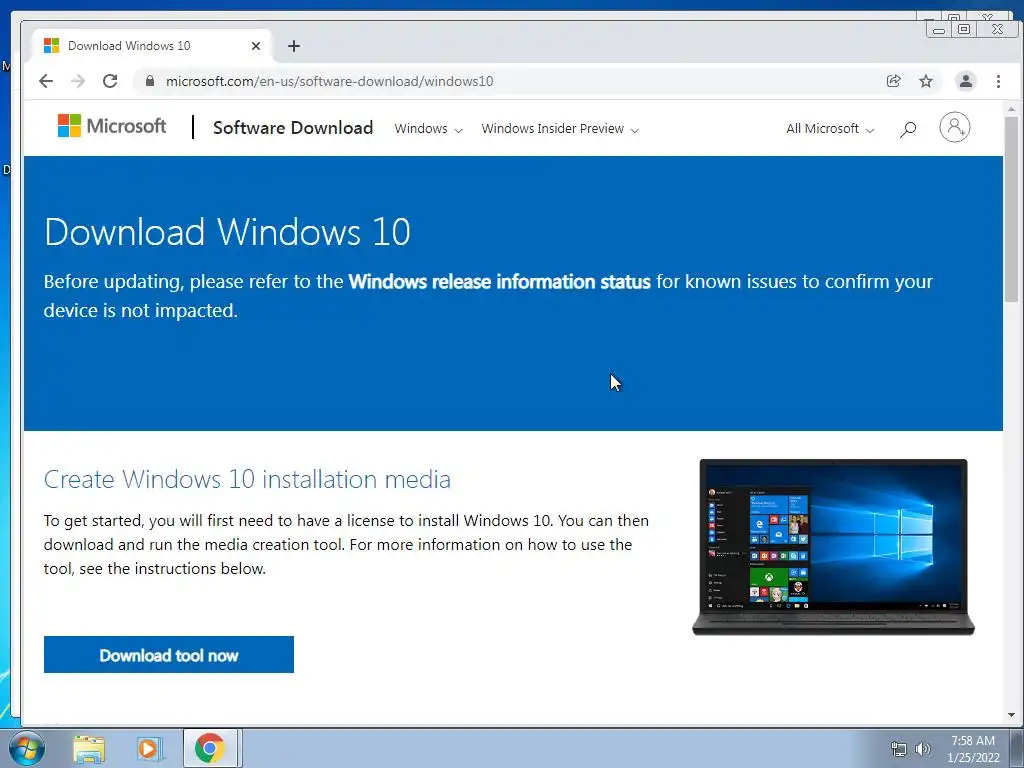Open File Explorer from taskbar
The width and height of the screenshot is (1024, 768).
[89, 748]
